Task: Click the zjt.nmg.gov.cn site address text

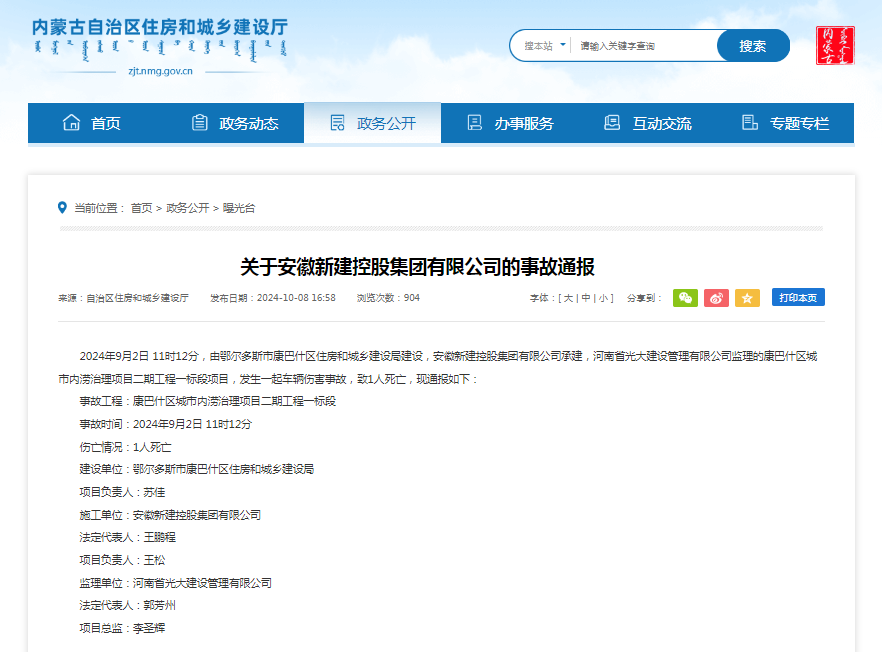Action: point(160,71)
